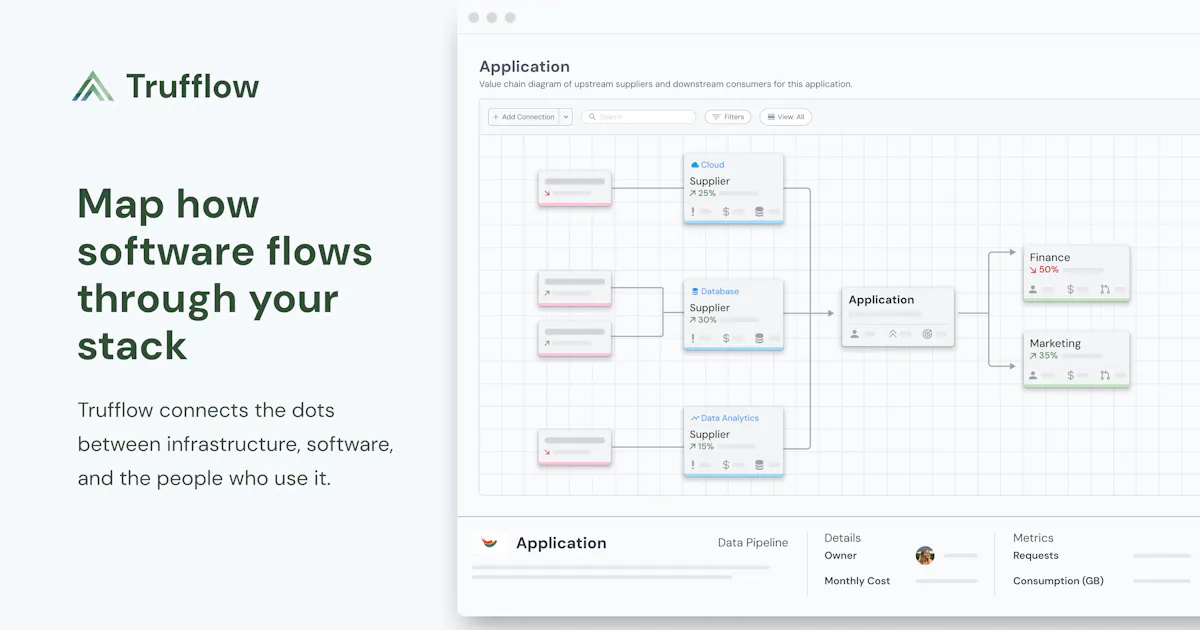This screenshot has height=630, width=1200.
Task: Click the Search input field
Action: click(x=638, y=117)
